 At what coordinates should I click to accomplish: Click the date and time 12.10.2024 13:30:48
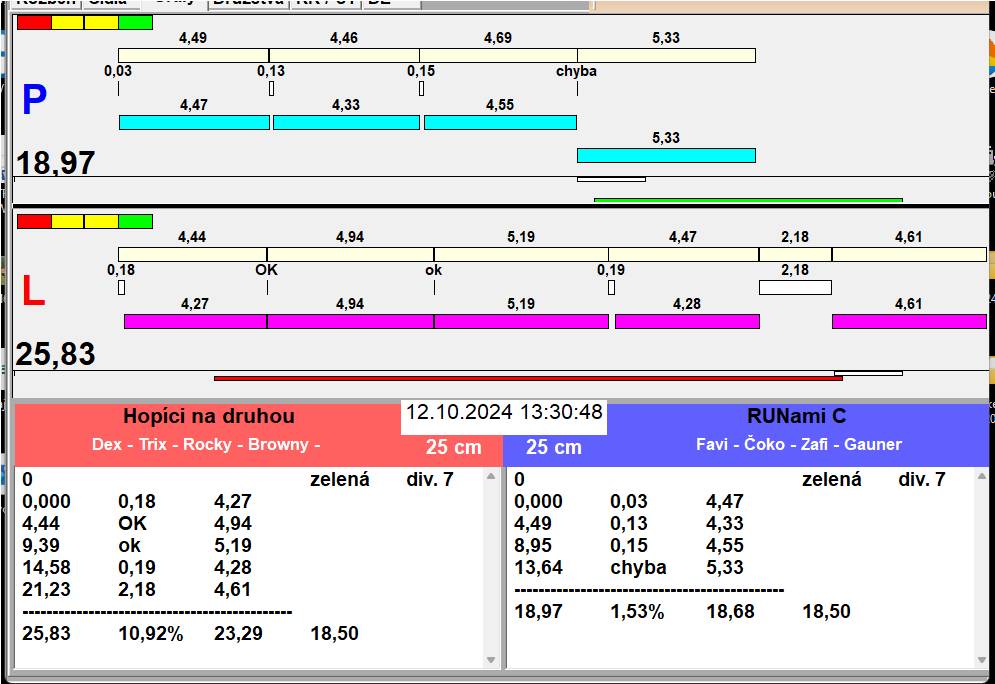click(504, 412)
